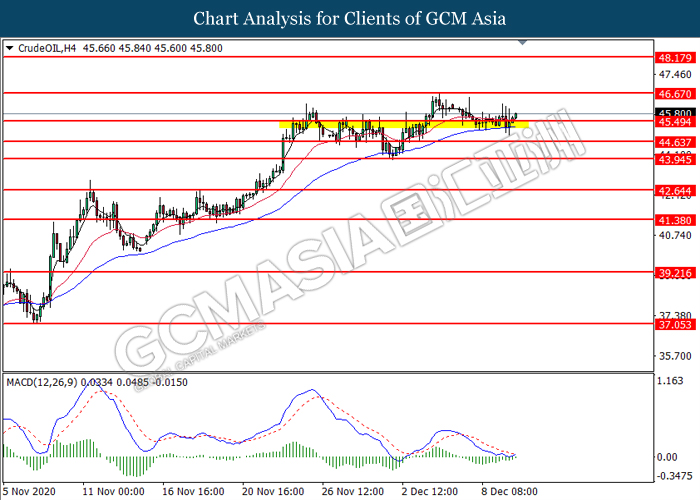Select the 42.644 red price level label
The image size is (700, 500).
pyautogui.click(x=675, y=191)
